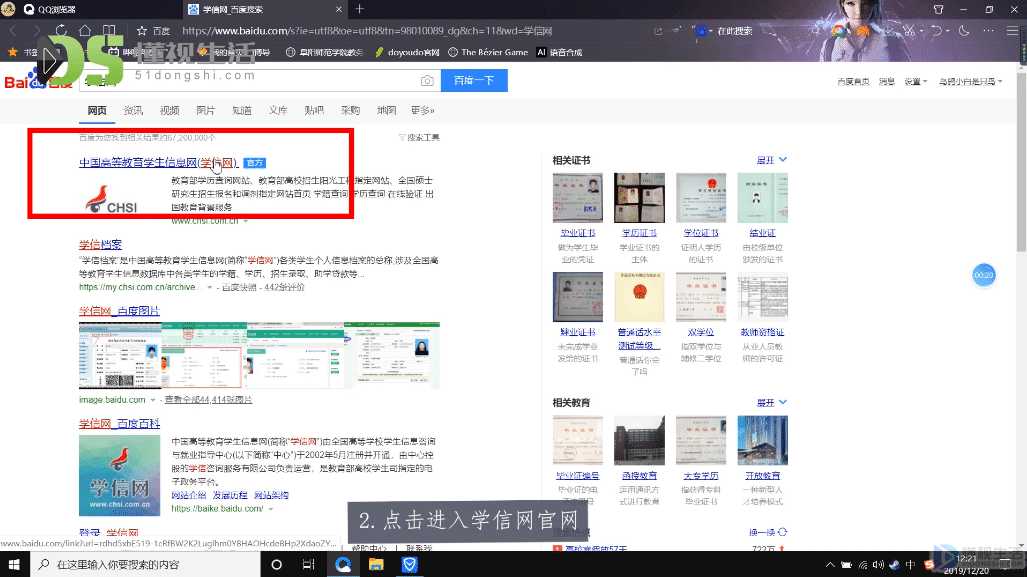1027x577 pixels.
Task: Switch to 图片 search tab
Action: [206, 110]
